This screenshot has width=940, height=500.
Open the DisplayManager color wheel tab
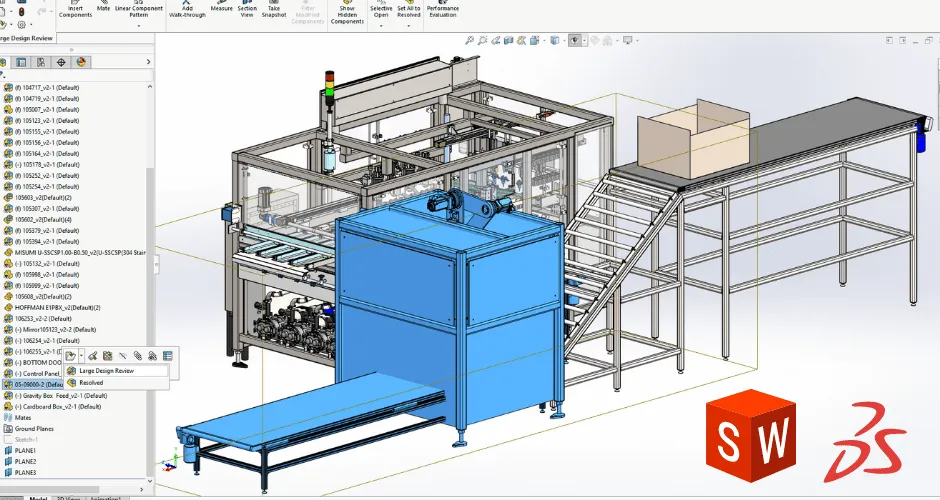(82, 62)
